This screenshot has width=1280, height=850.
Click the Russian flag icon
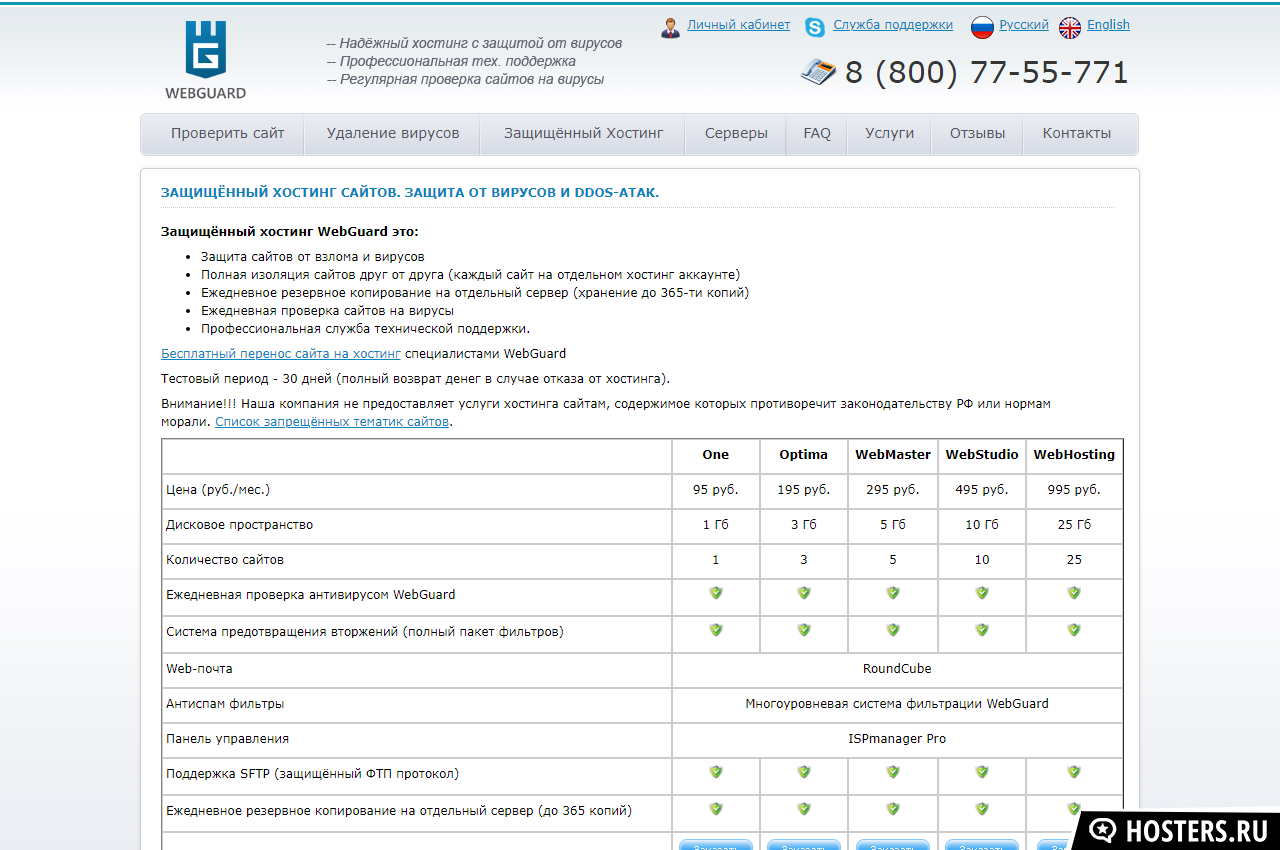point(982,27)
